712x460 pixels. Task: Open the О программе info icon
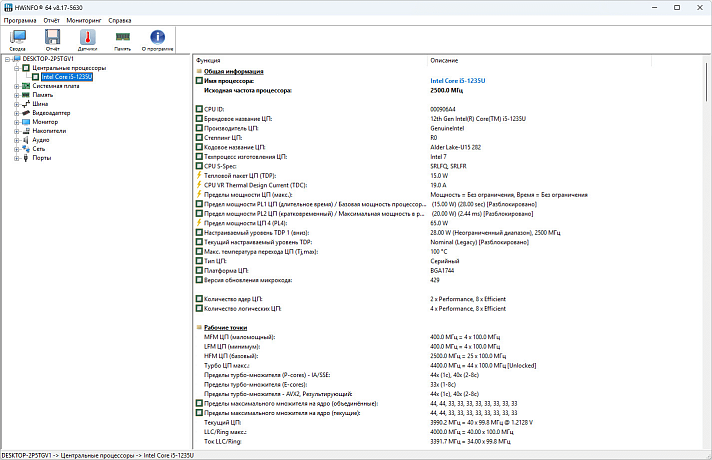tap(158, 39)
